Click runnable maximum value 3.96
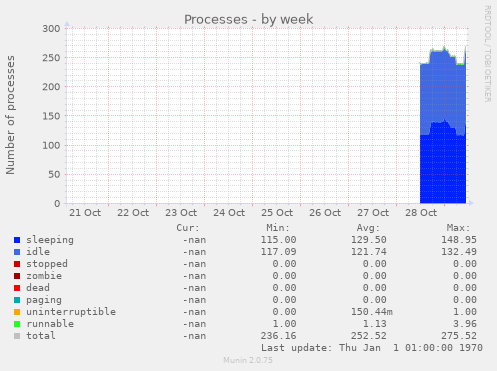This screenshot has height=371, width=497. pyautogui.click(x=465, y=324)
